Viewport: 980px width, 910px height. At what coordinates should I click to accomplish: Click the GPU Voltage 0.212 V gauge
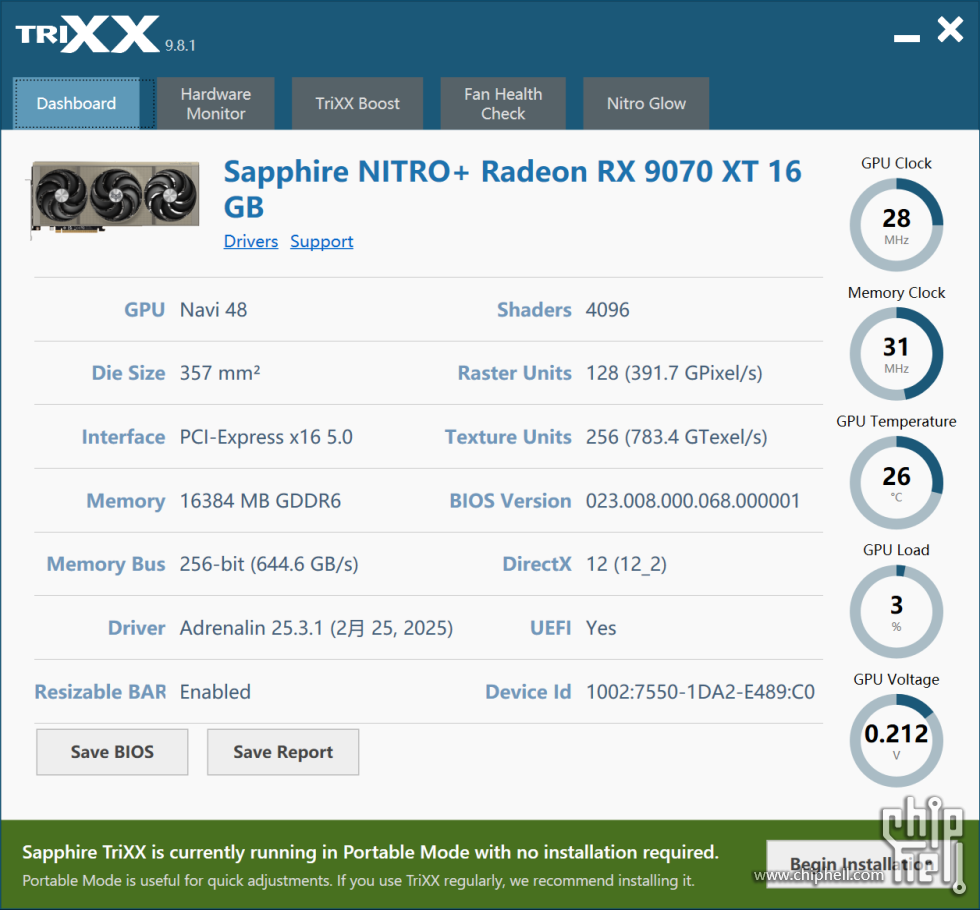coord(896,741)
